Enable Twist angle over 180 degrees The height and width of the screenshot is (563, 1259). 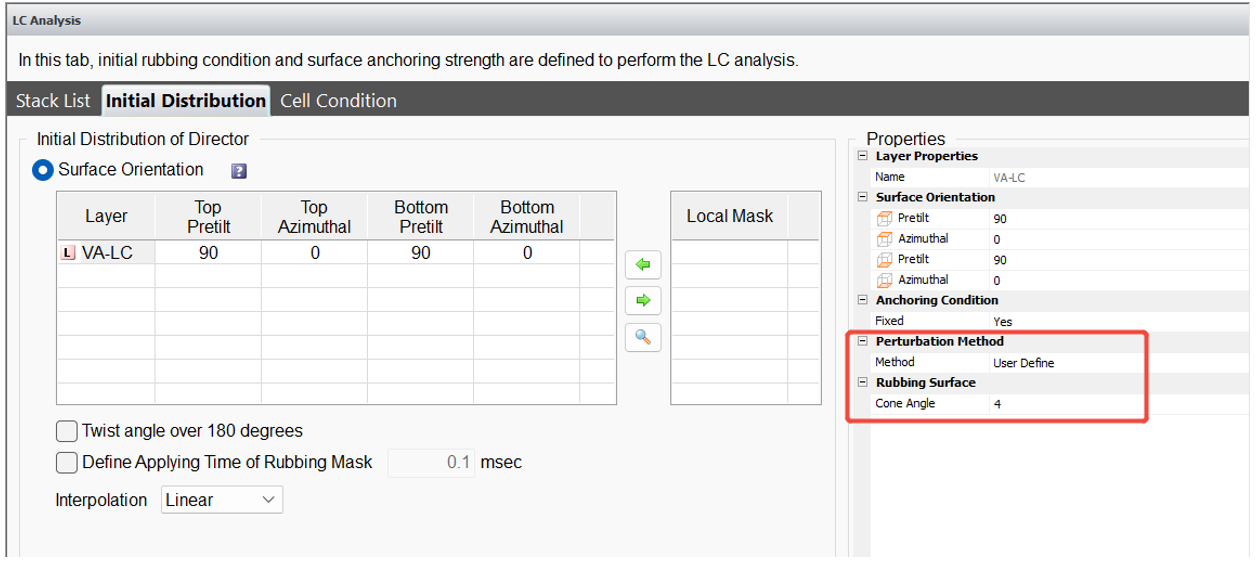click(x=67, y=431)
